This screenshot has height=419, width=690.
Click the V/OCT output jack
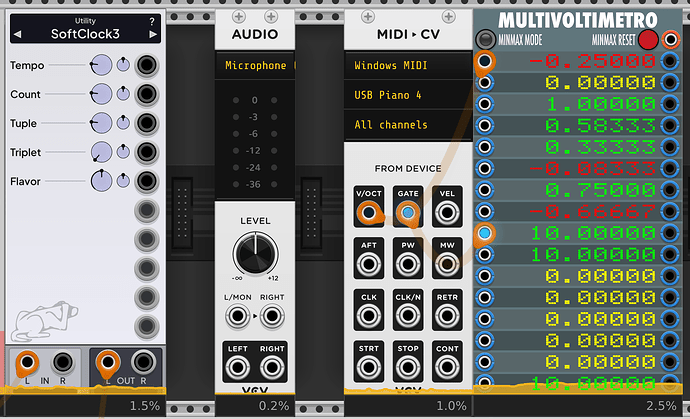tap(369, 213)
